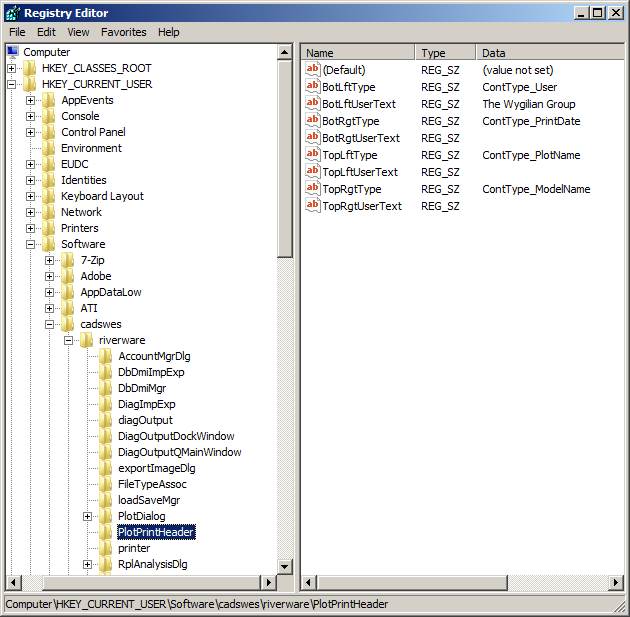The height and width of the screenshot is (617, 630).
Task: Click the riverware folder icon
Action: coord(86,340)
